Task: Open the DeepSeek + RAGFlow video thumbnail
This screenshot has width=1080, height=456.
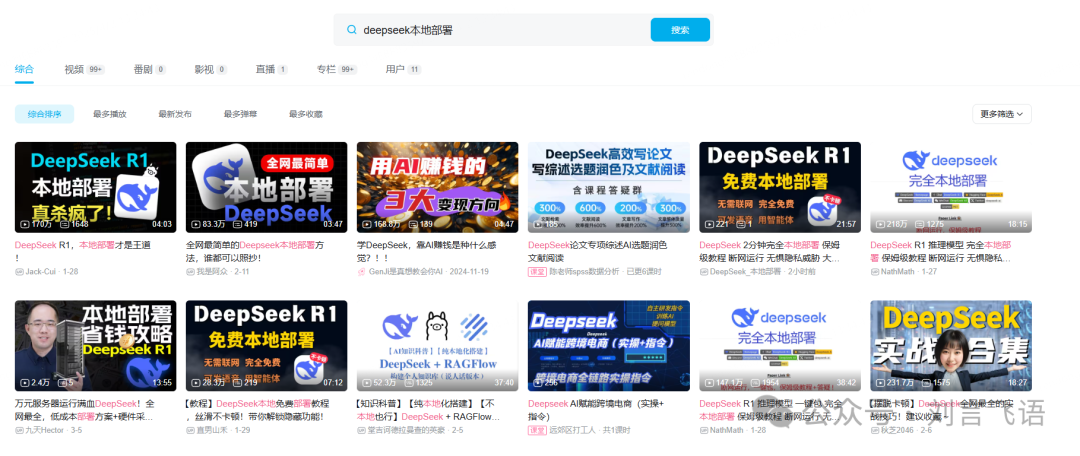Action: [437, 346]
